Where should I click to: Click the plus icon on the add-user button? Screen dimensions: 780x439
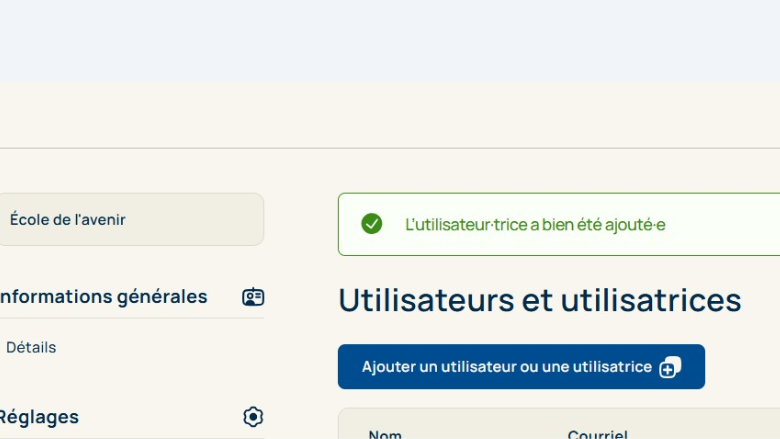670,367
